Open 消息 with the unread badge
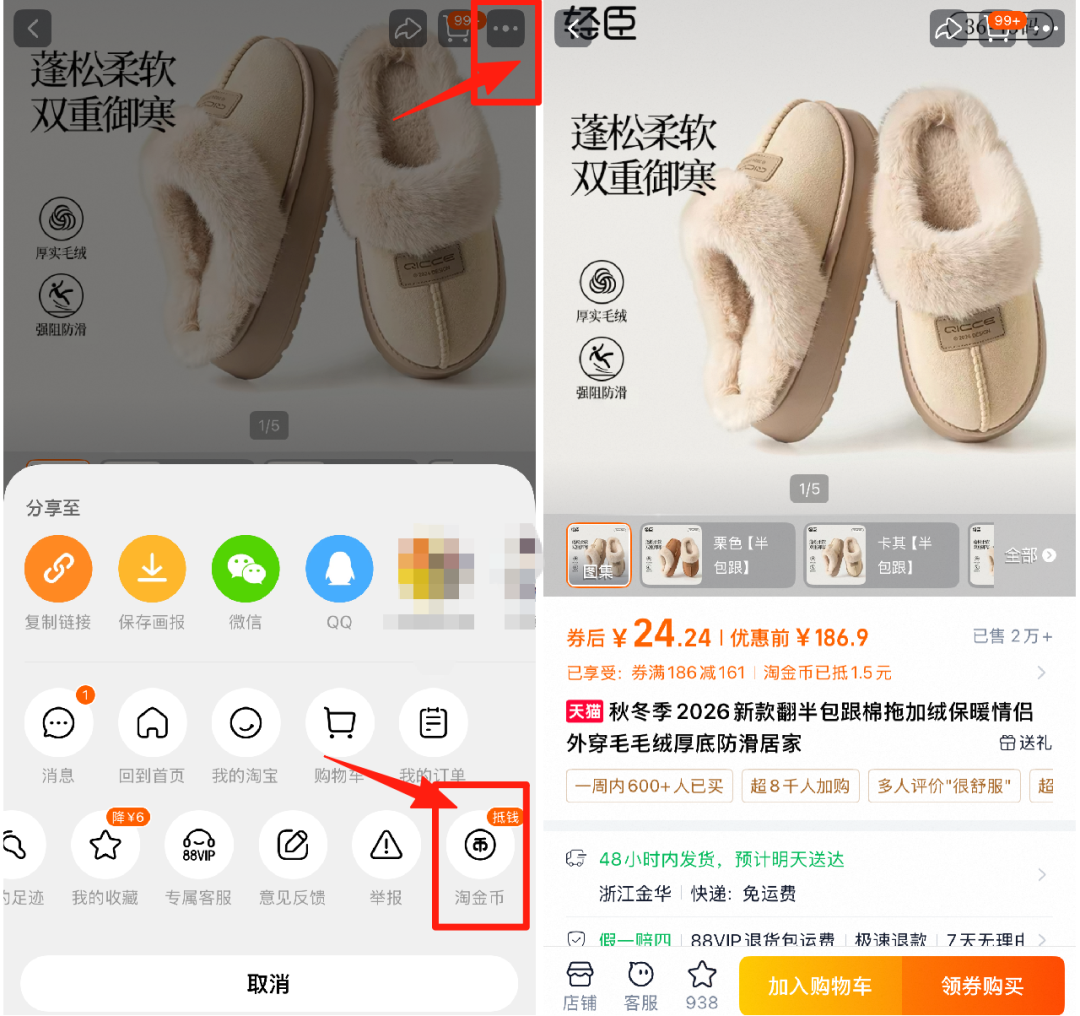This screenshot has width=1080, height=1016. coord(58,722)
